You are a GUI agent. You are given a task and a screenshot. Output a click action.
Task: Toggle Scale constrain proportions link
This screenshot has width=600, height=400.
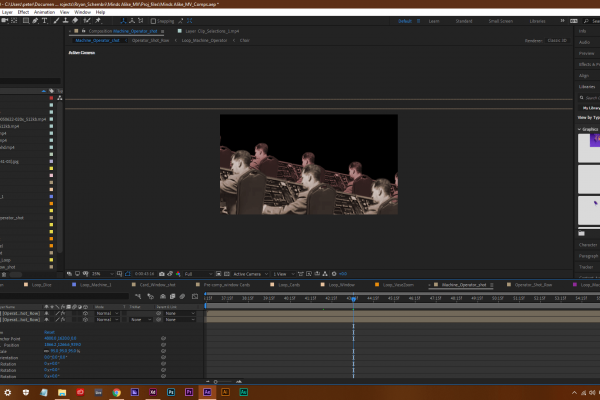(46, 351)
